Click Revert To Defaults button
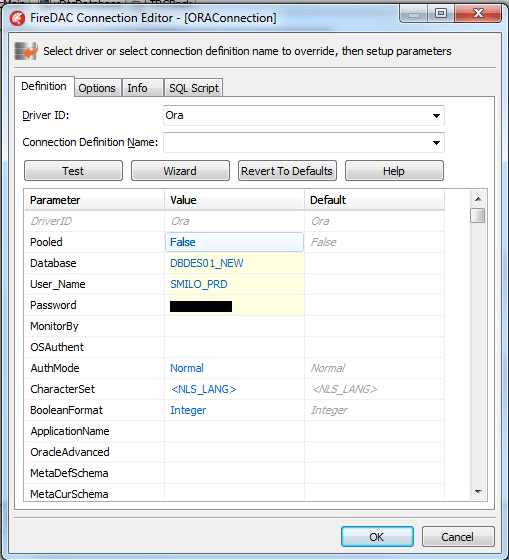The width and height of the screenshot is (509, 560). click(x=287, y=171)
